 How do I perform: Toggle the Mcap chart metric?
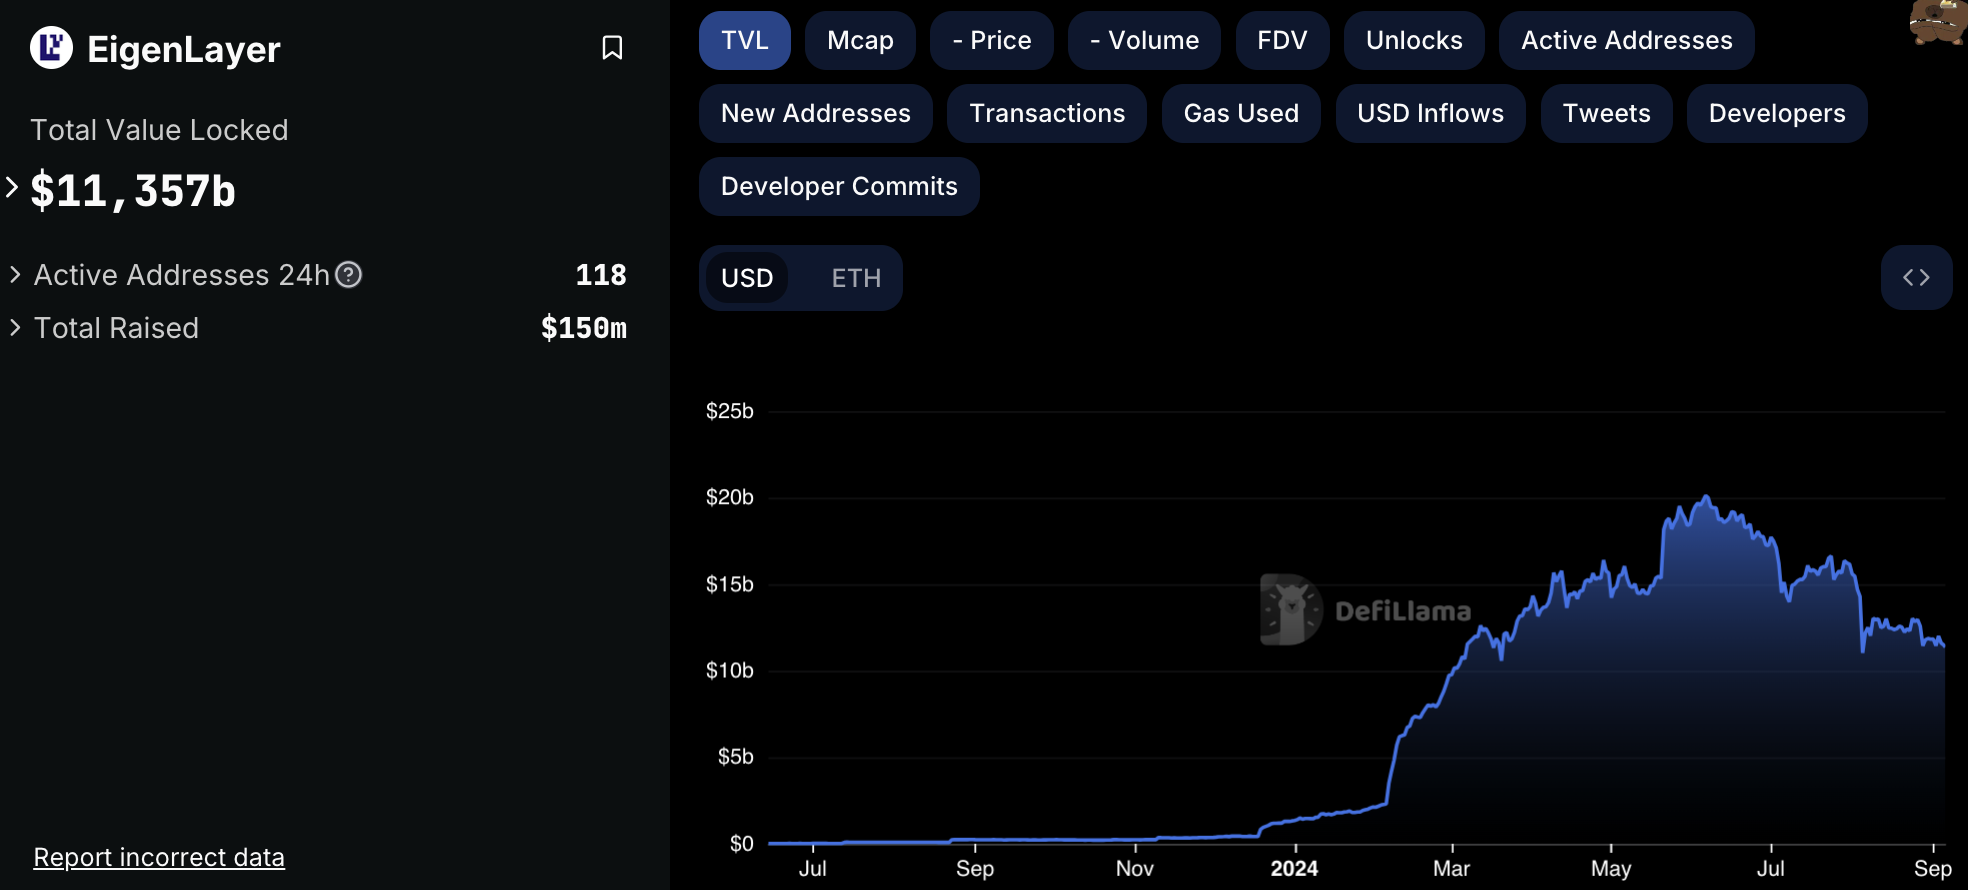(860, 41)
